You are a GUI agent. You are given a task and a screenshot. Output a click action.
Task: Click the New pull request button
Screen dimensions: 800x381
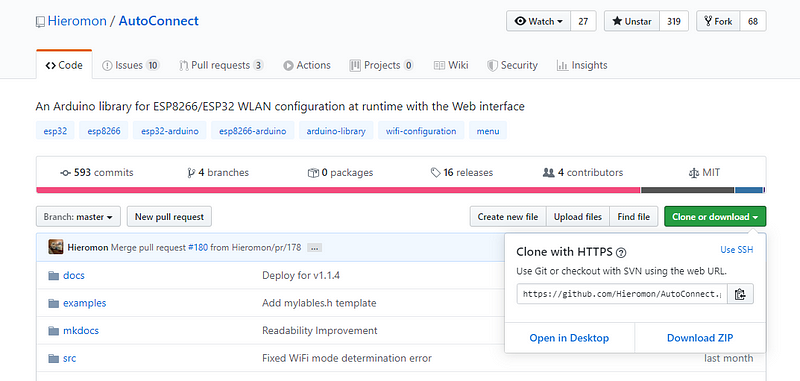pos(169,217)
